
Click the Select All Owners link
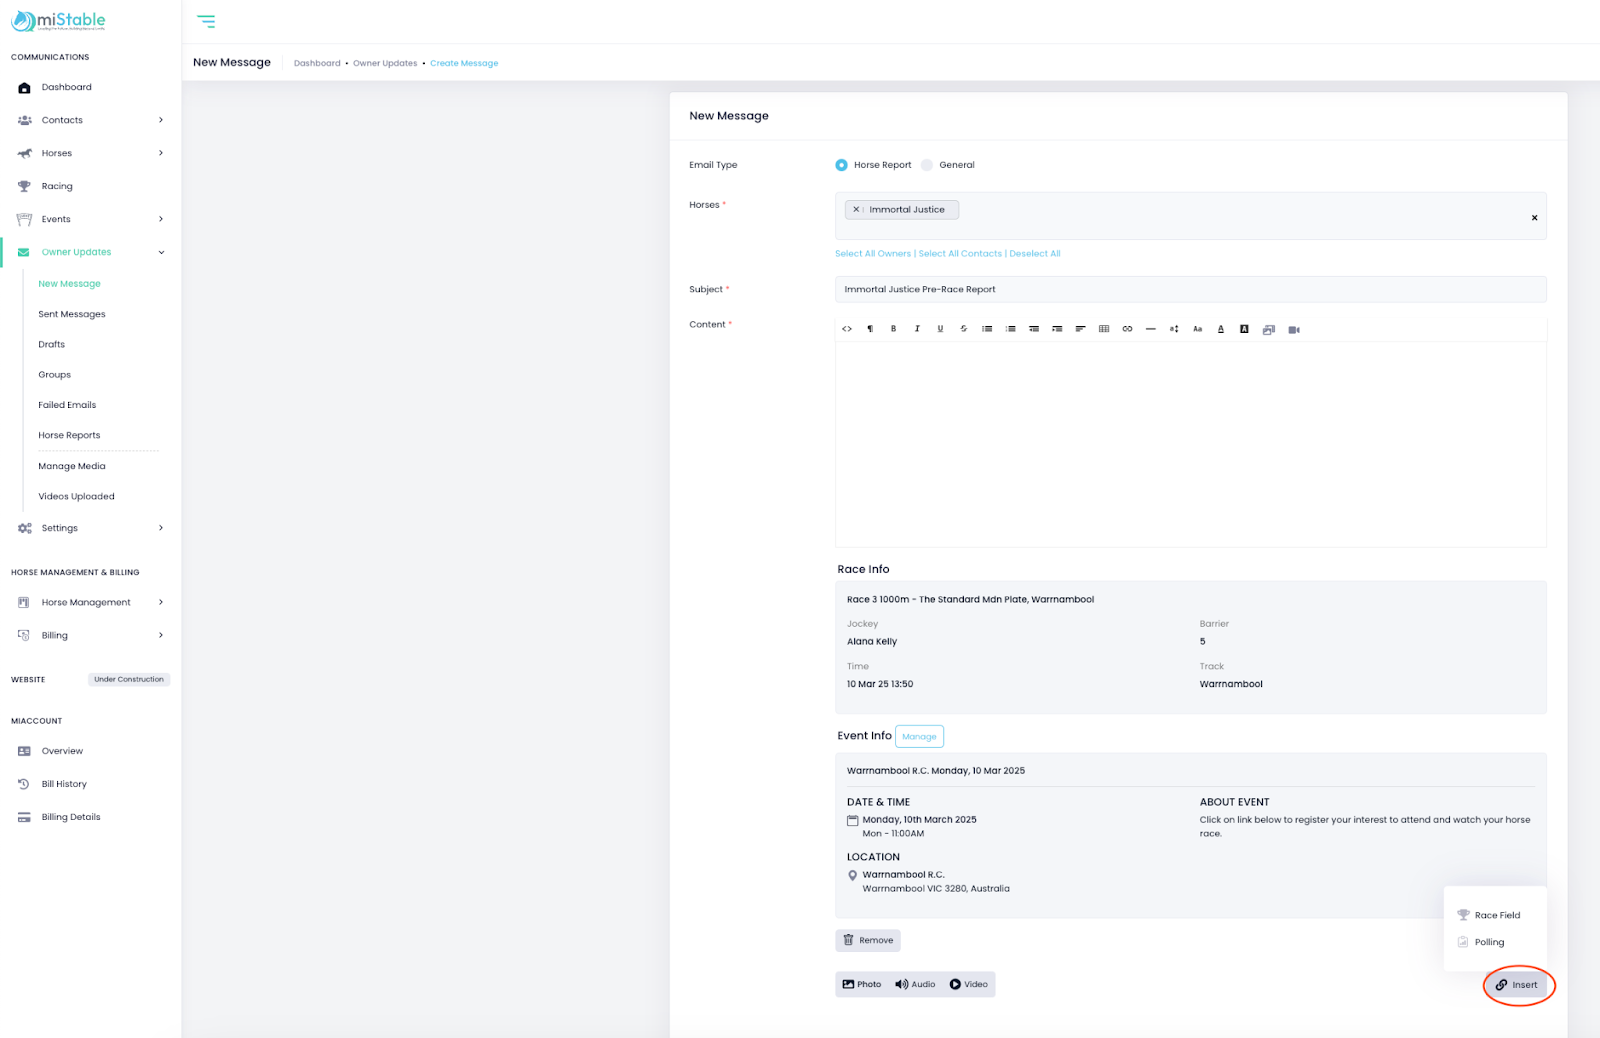pyautogui.click(x=873, y=254)
